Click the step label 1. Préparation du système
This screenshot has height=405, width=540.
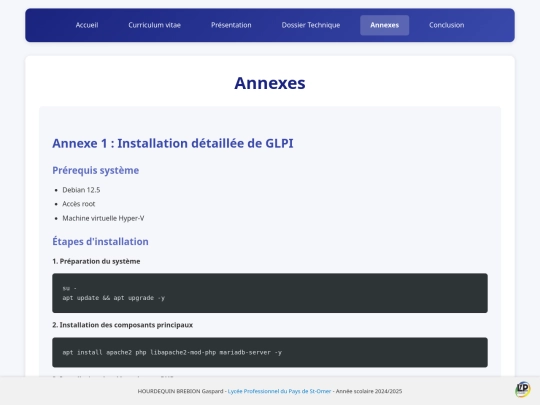pos(96,261)
